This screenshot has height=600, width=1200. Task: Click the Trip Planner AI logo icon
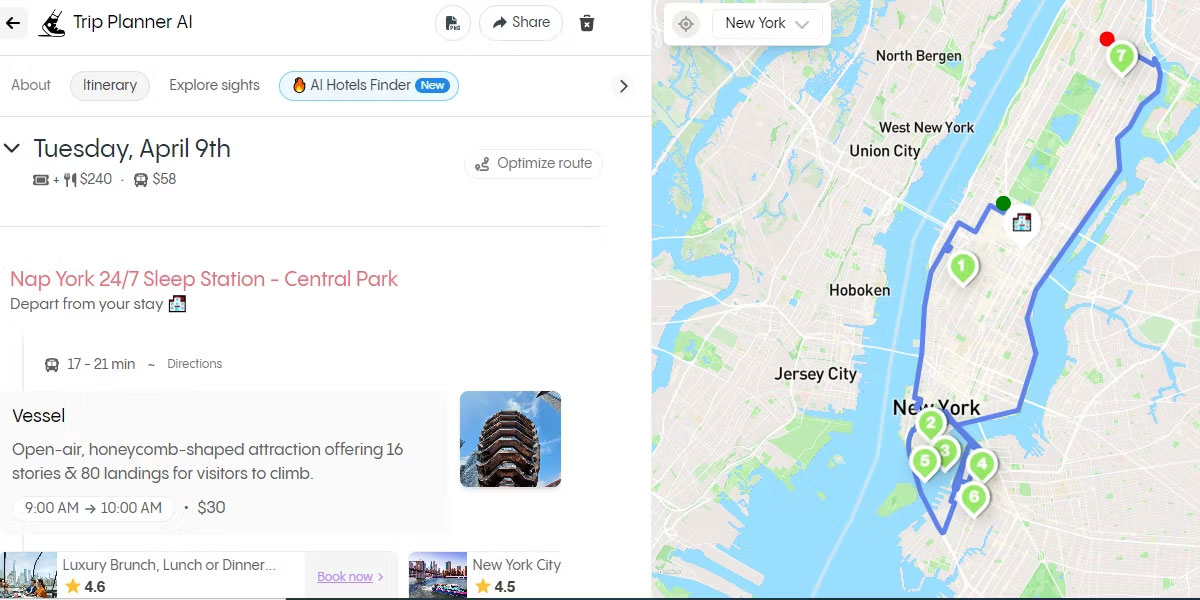tap(52, 23)
